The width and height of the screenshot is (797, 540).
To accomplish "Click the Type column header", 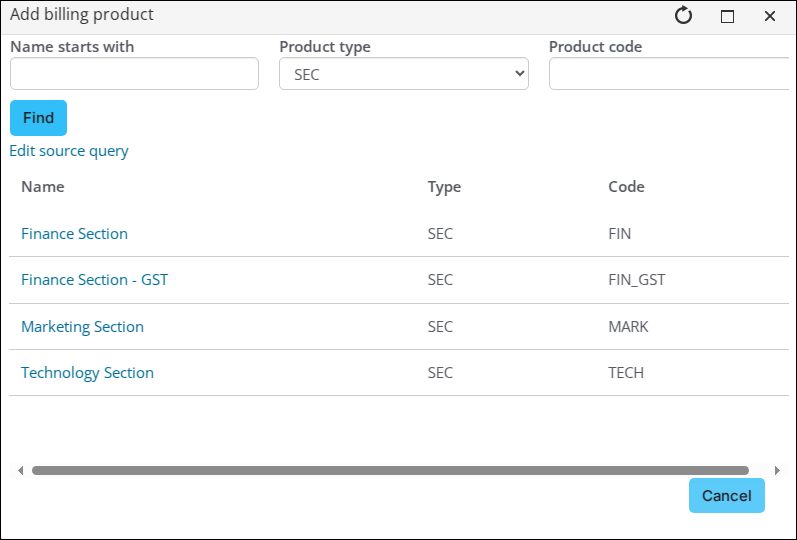I will point(444,187).
